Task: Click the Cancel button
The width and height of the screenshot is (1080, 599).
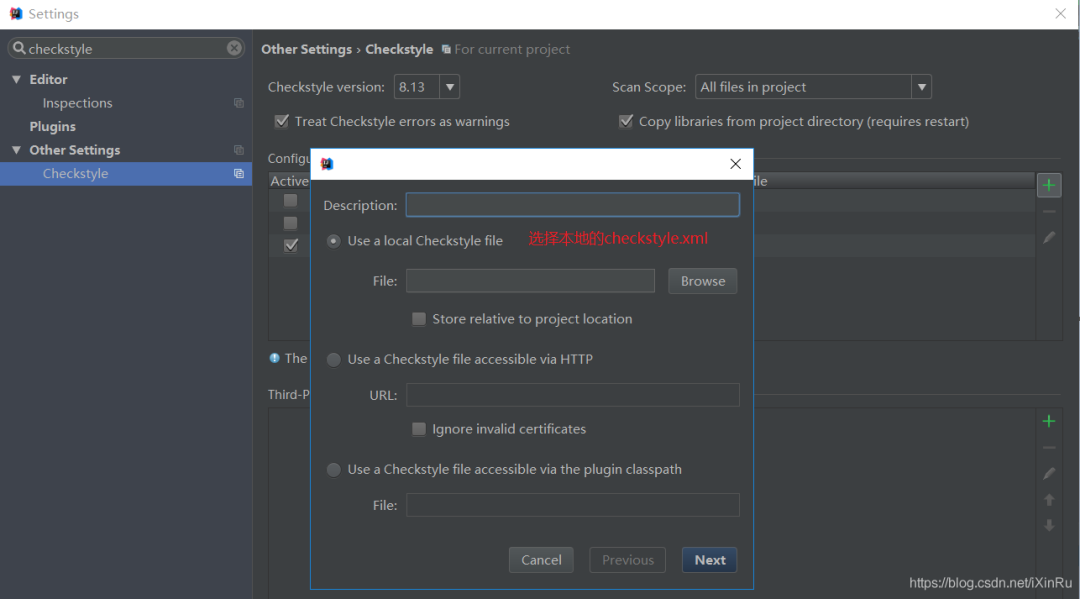Action: (541, 560)
